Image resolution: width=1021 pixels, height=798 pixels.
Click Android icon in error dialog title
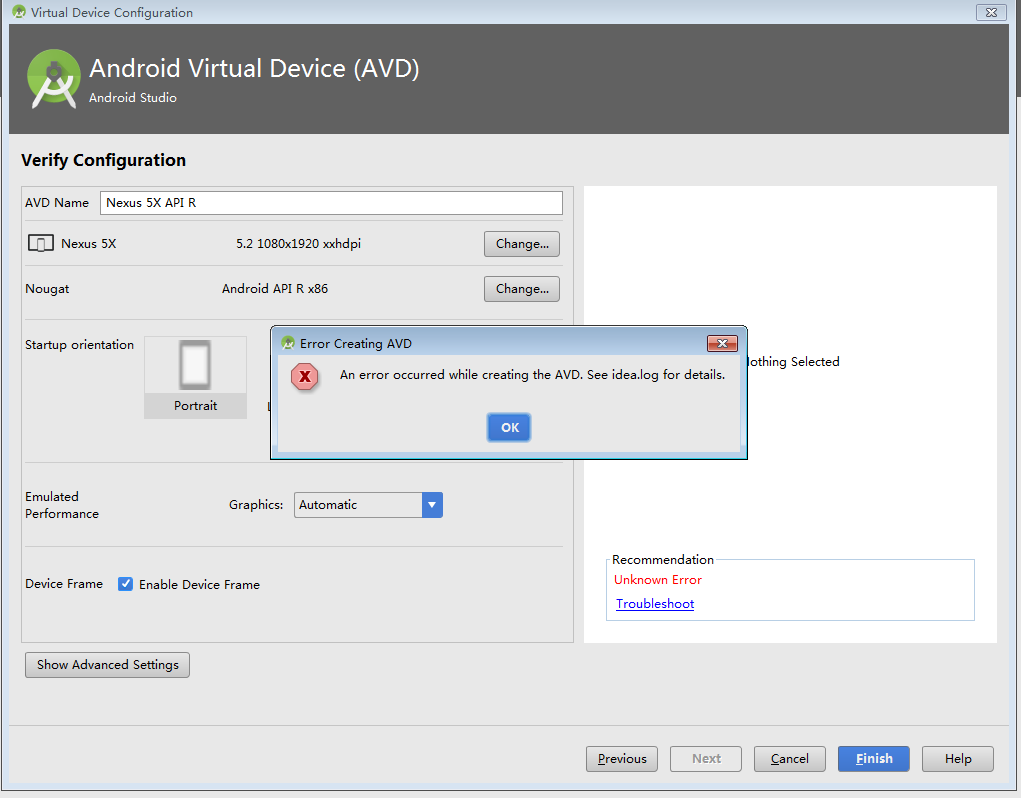coord(288,343)
